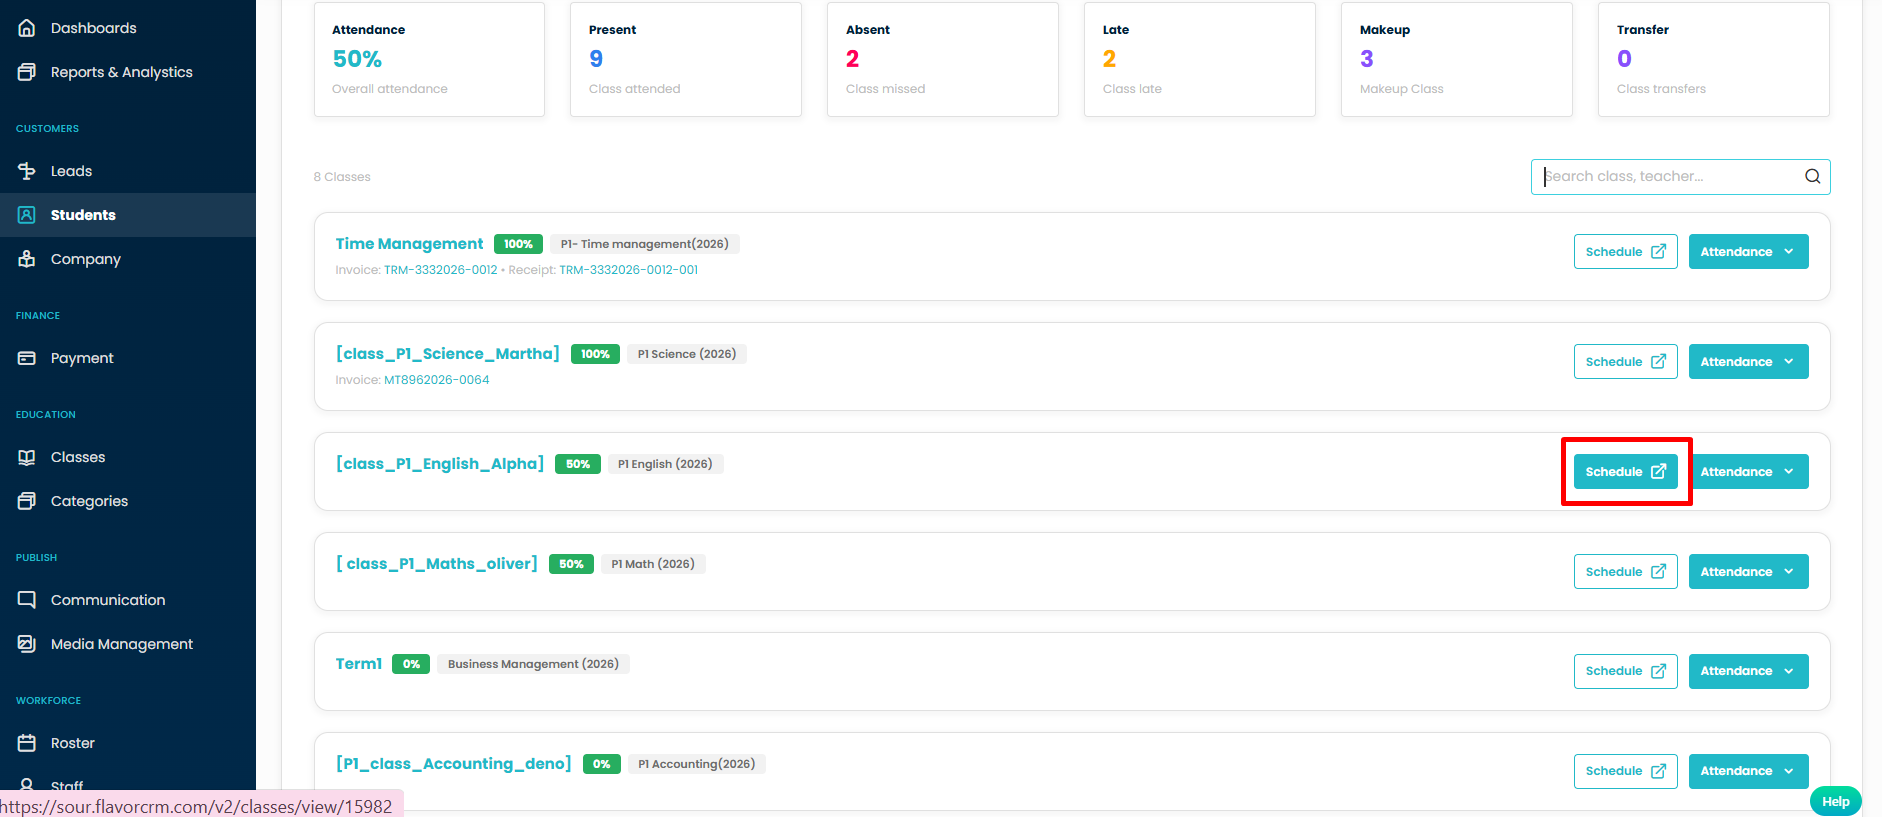Click external-link icon in English_Alpha Schedule
Screen dimensions: 1882x817
point(1658,472)
